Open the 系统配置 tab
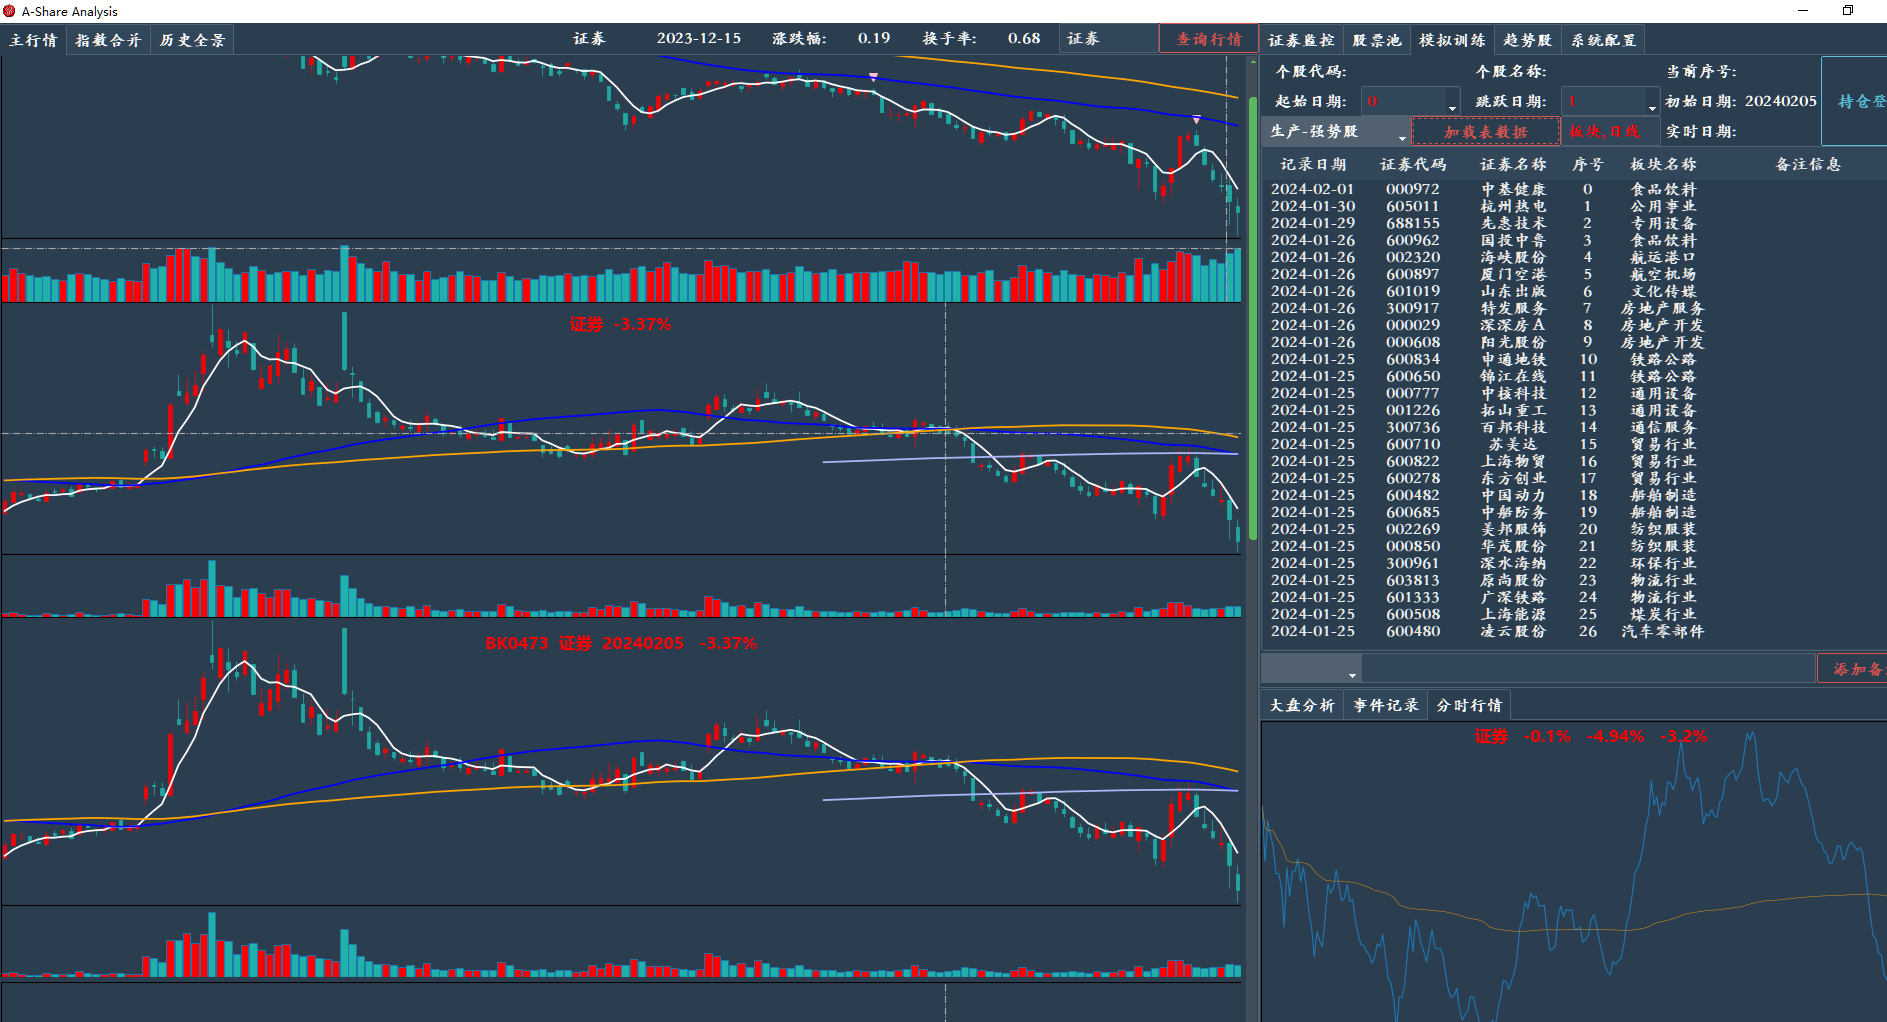Screen dimensions: 1887x1022 1603,40
